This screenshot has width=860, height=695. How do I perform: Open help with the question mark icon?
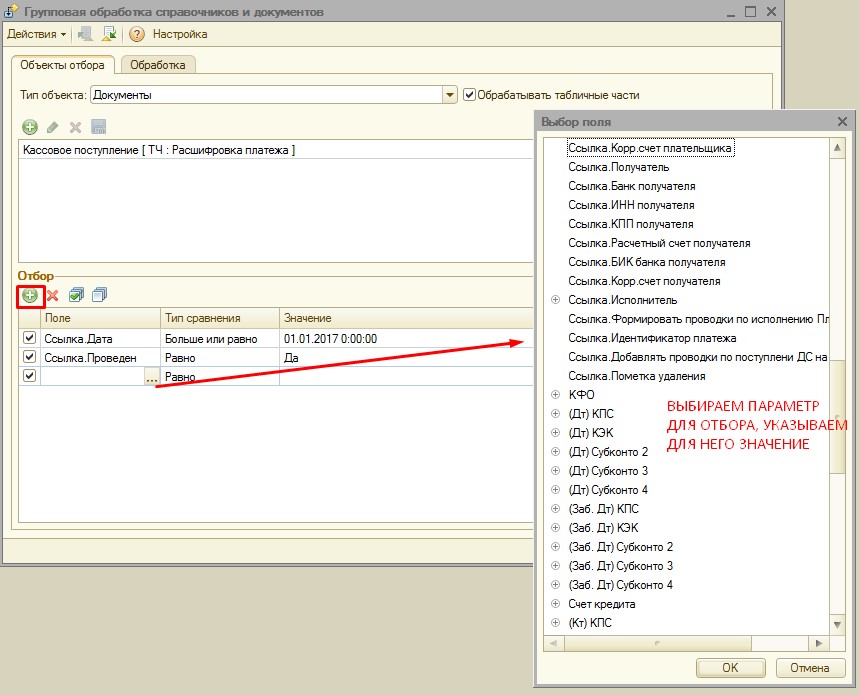coord(137,34)
